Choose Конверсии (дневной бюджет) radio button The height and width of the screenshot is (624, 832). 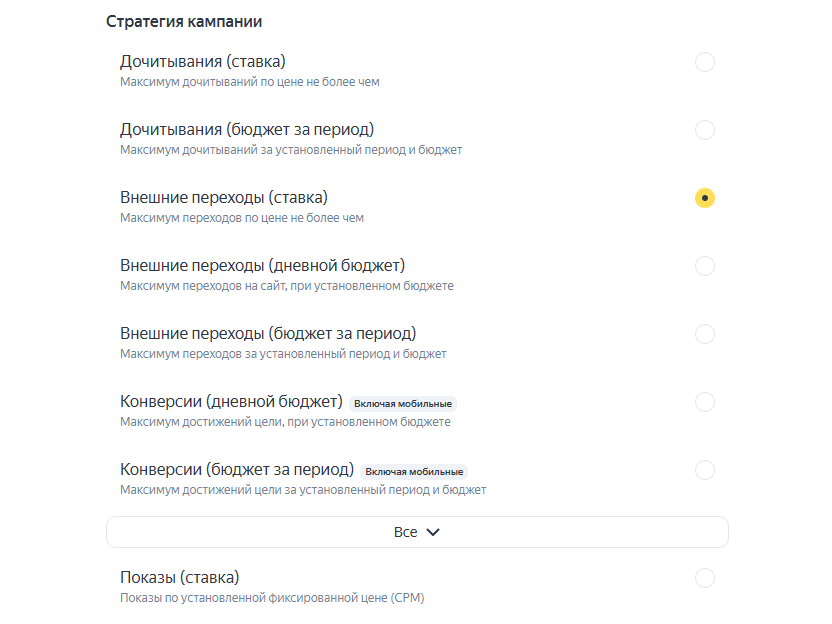705,402
